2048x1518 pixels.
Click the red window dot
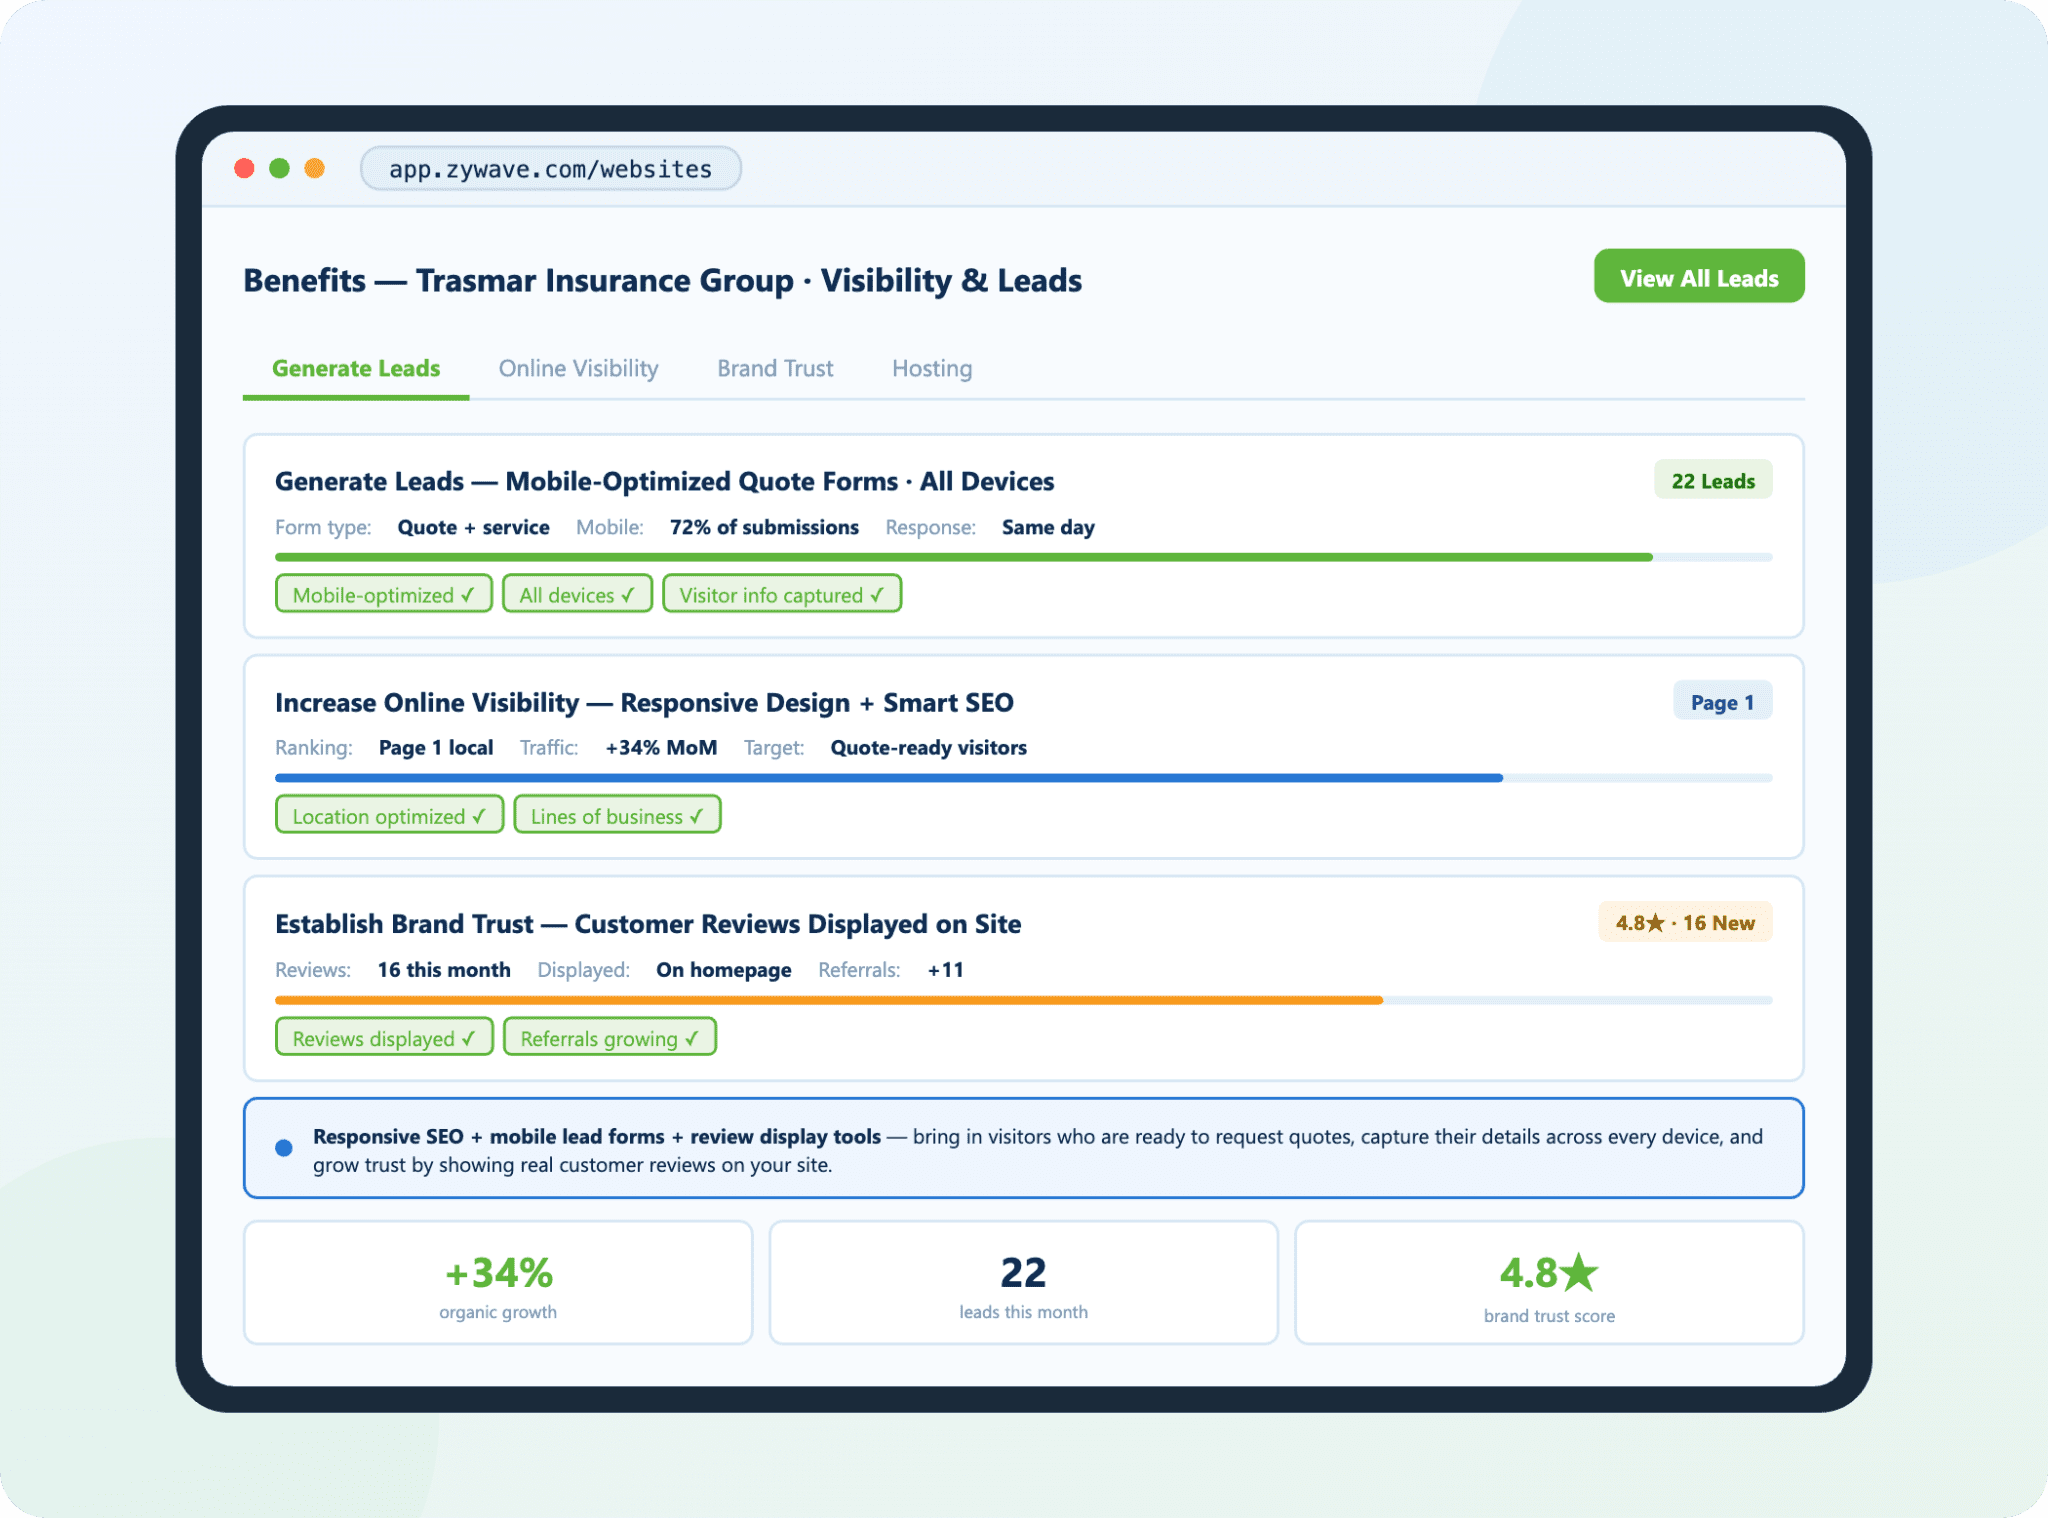point(244,168)
